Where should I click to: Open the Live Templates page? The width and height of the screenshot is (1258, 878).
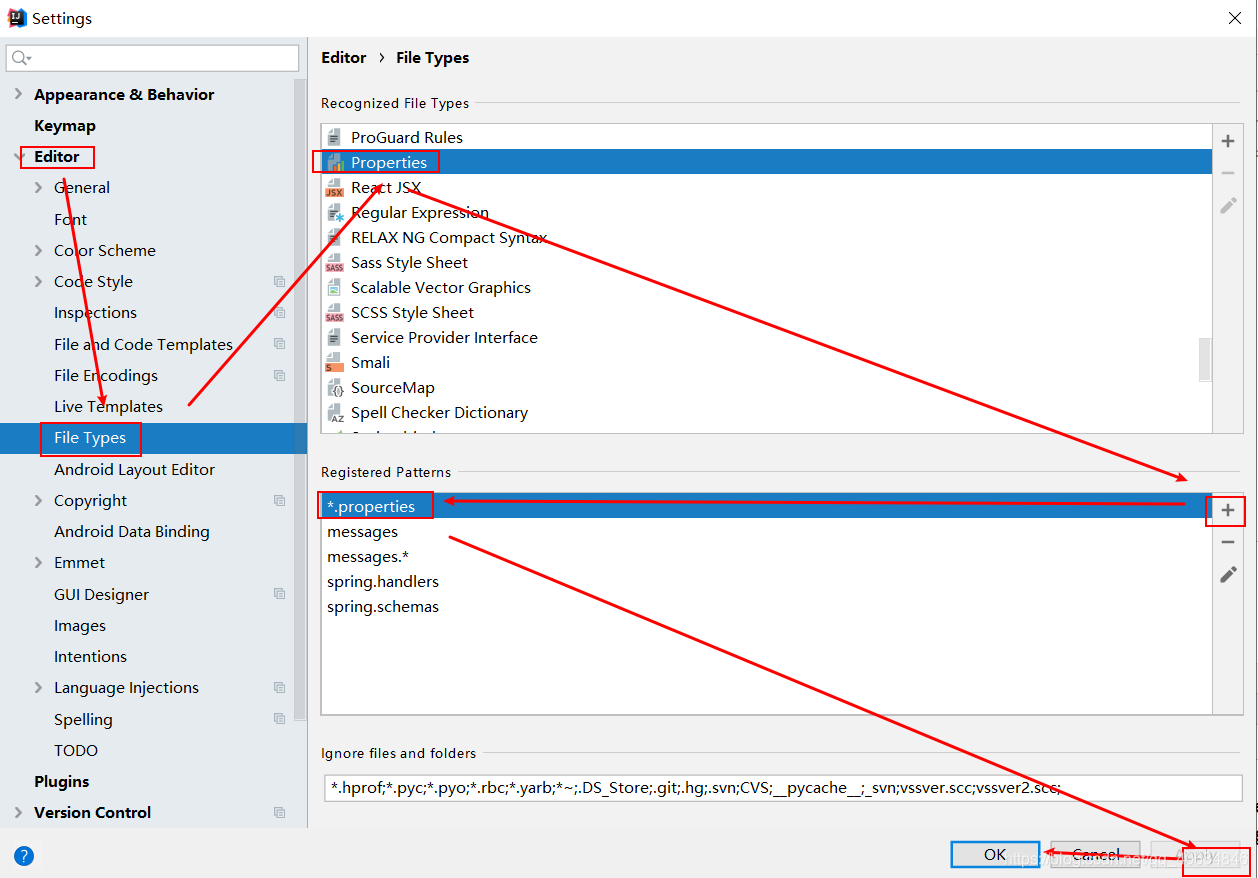[108, 407]
